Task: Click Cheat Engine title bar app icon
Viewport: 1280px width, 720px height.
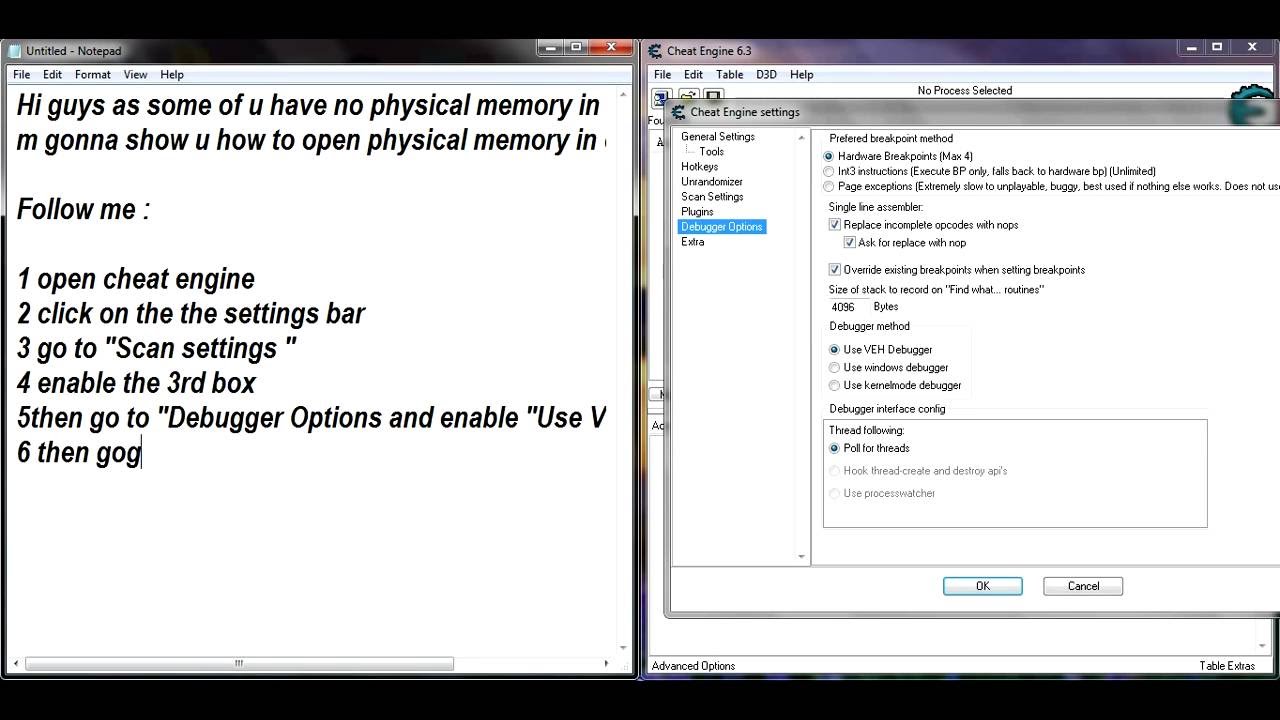Action: pyautogui.click(x=655, y=51)
